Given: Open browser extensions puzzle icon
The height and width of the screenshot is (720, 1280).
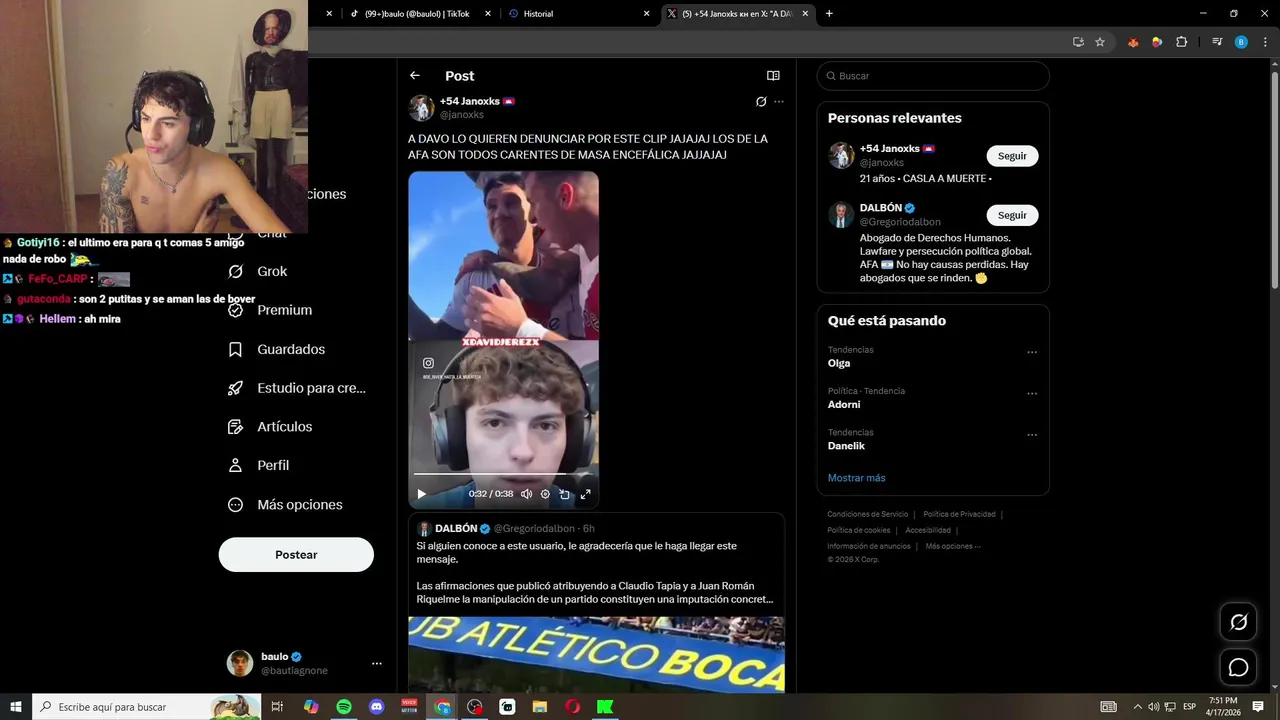Looking at the screenshot, I should 1181,42.
